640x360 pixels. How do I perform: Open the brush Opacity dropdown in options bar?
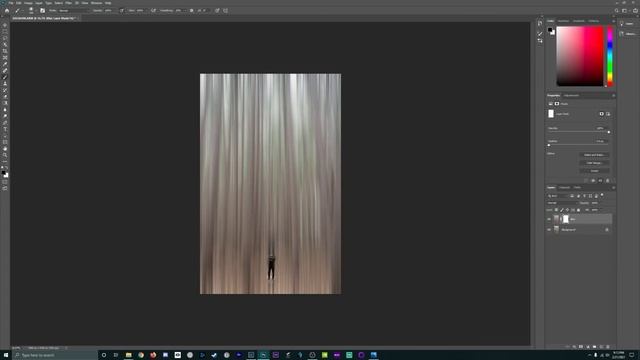click(x=109, y=11)
